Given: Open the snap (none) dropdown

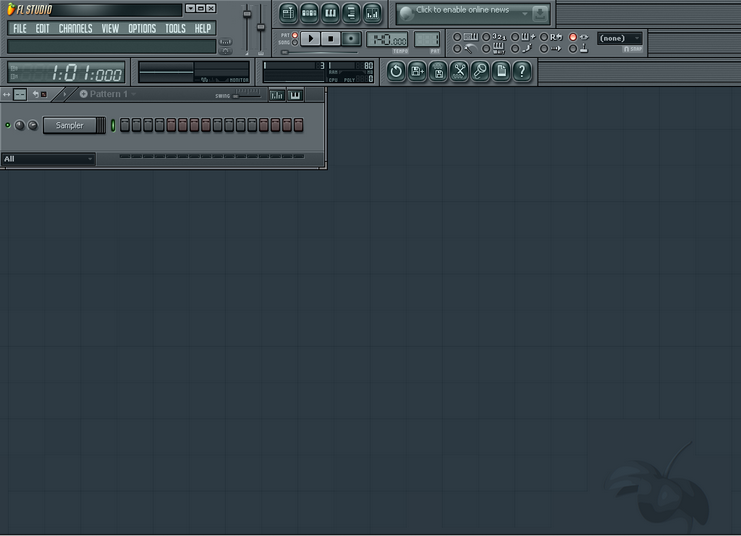Looking at the screenshot, I should click(620, 38).
